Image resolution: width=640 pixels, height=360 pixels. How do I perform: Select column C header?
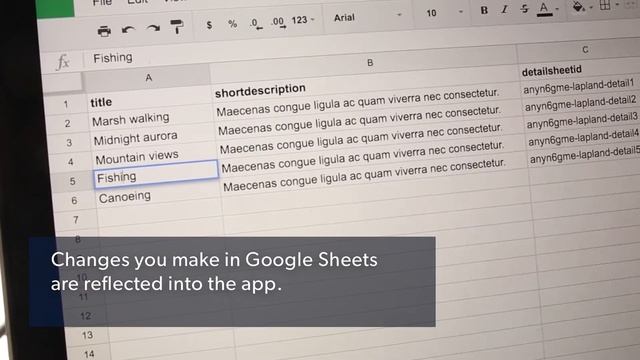click(585, 49)
